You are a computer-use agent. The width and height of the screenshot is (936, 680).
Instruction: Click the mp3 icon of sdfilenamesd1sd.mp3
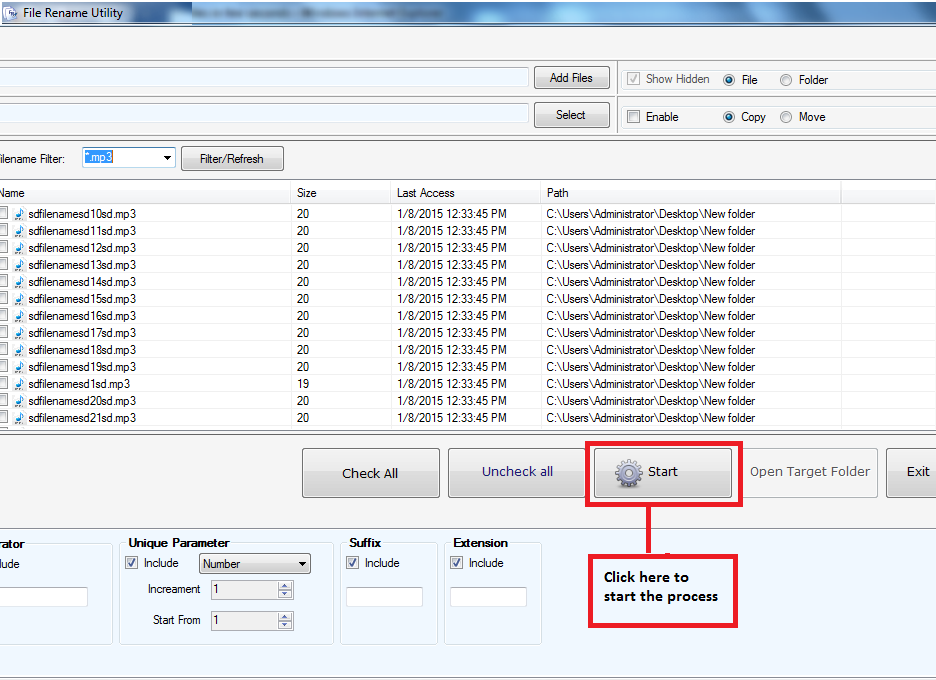[20, 384]
